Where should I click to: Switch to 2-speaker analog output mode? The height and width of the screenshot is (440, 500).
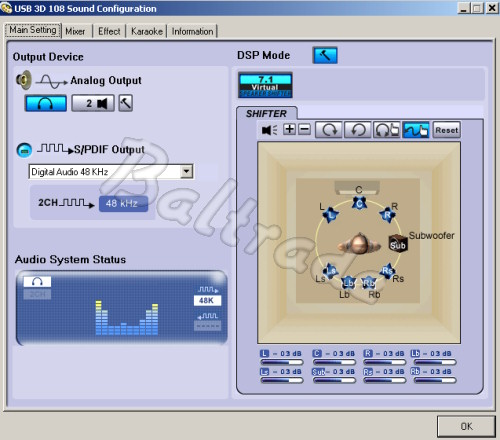(x=93, y=103)
